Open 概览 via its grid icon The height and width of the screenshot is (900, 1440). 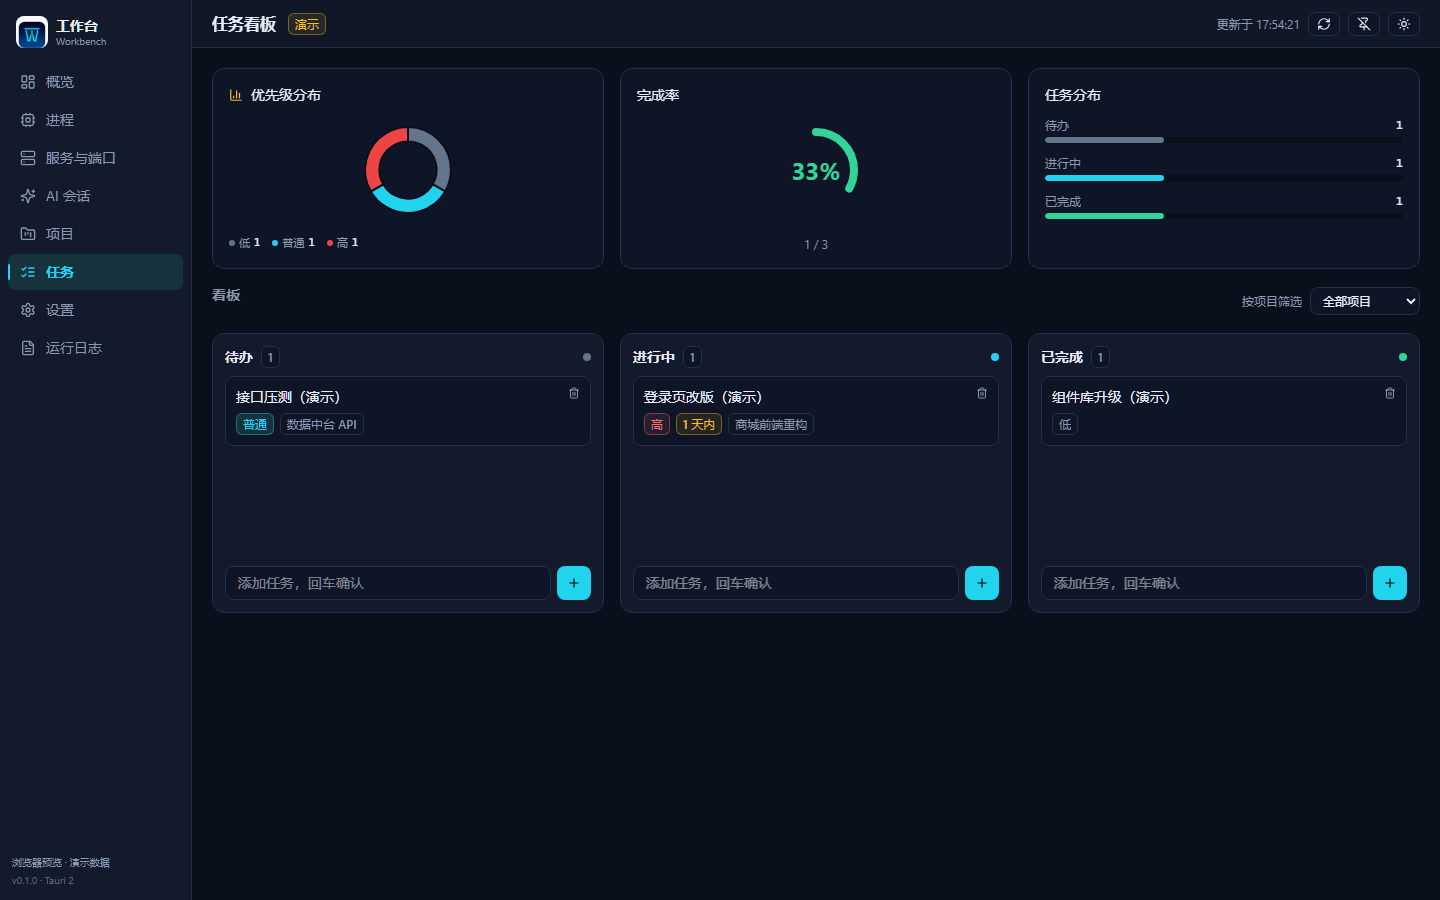[28, 82]
